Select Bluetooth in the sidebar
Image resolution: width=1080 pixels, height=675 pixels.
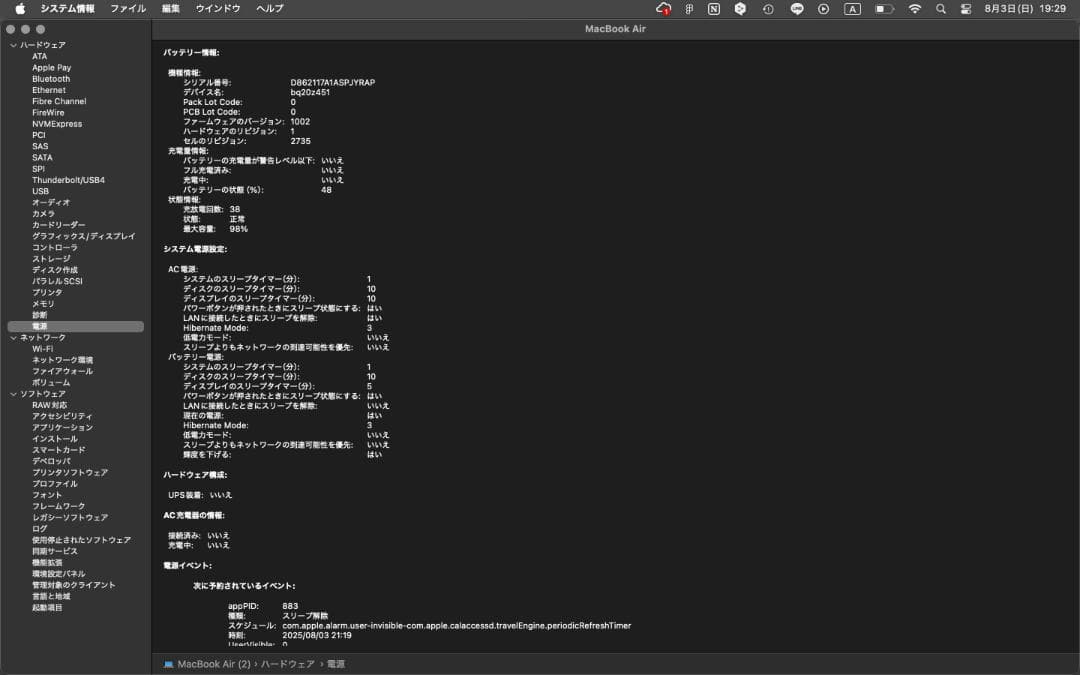click(x=51, y=79)
